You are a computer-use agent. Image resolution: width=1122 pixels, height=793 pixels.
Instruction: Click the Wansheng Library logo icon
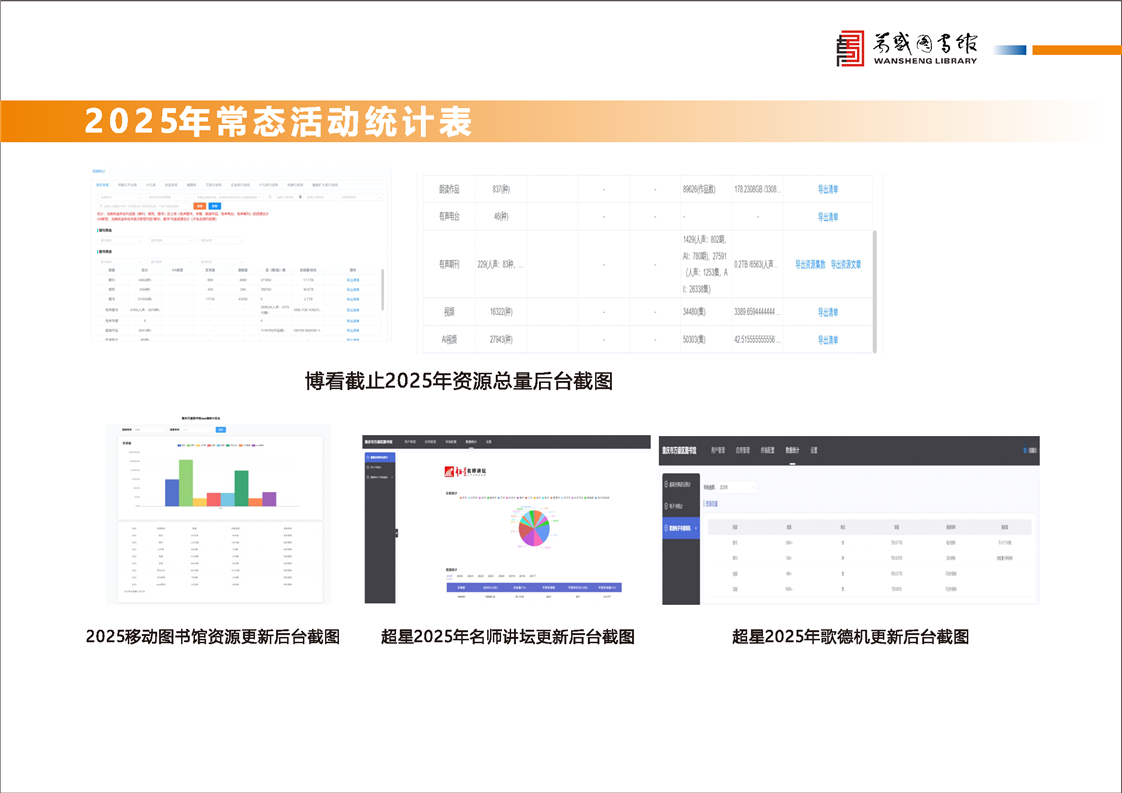point(849,48)
